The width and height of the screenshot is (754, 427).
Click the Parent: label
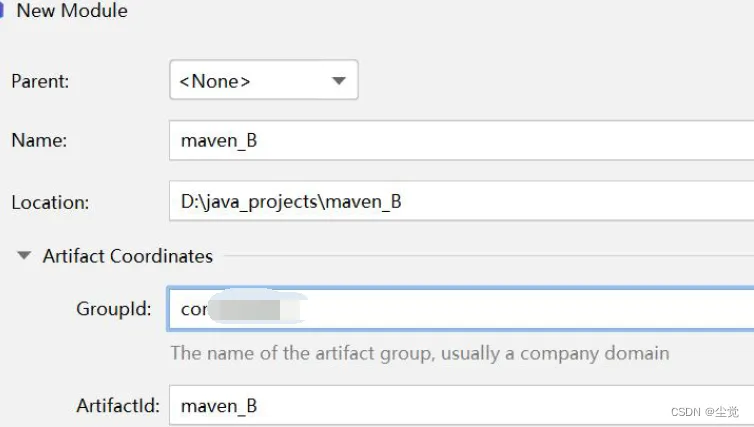click(x=40, y=81)
